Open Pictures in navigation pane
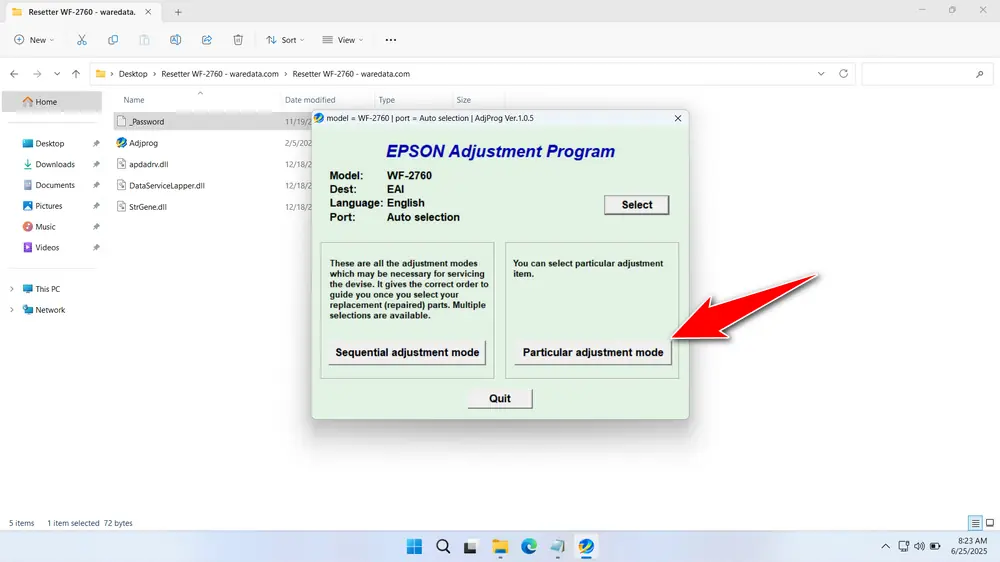This screenshot has width=1000, height=562. tap(48, 206)
